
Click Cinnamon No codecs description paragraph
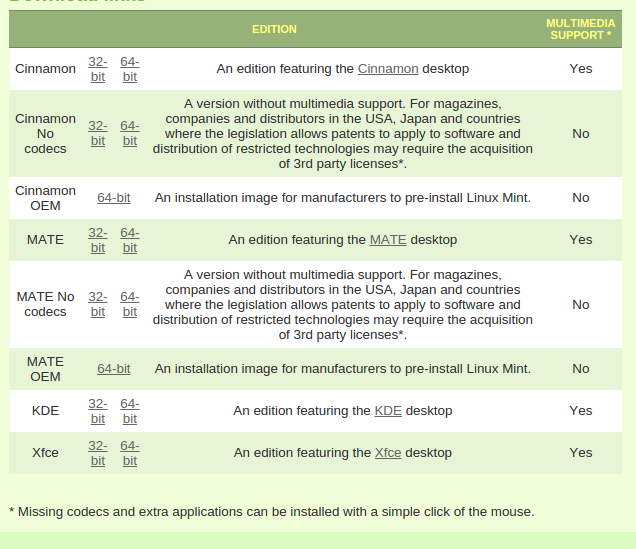tap(343, 133)
